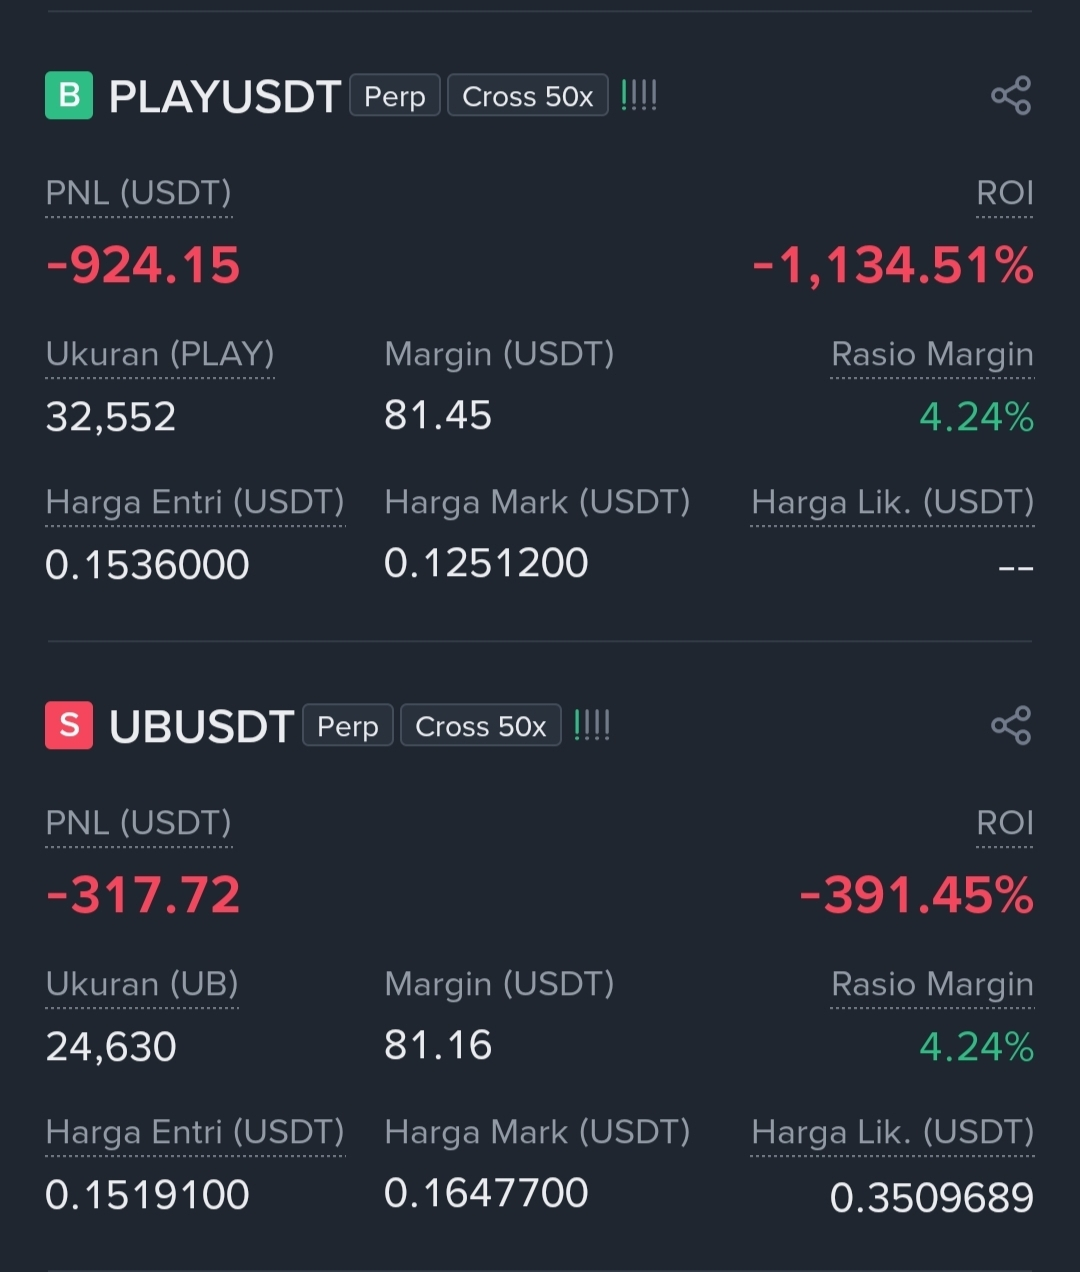1080x1272 pixels.
Task: Change PLAYUSDT Cross 50x leverage
Action: pos(528,96)
